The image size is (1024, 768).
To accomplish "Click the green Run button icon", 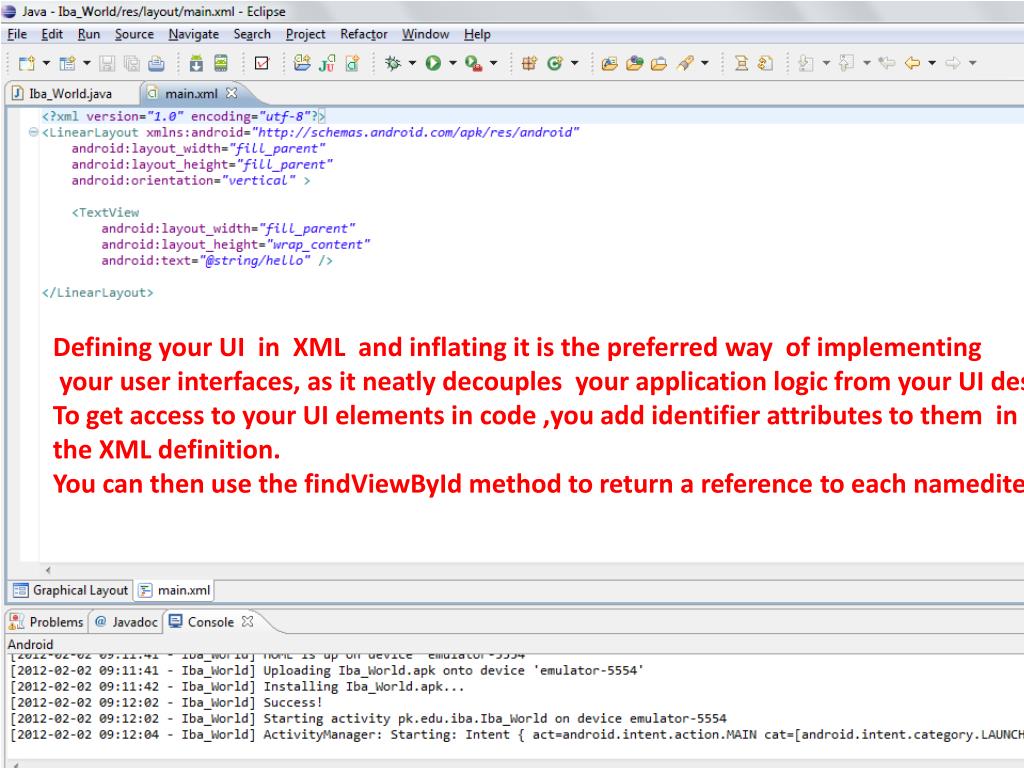I will (x=433, y=63).
